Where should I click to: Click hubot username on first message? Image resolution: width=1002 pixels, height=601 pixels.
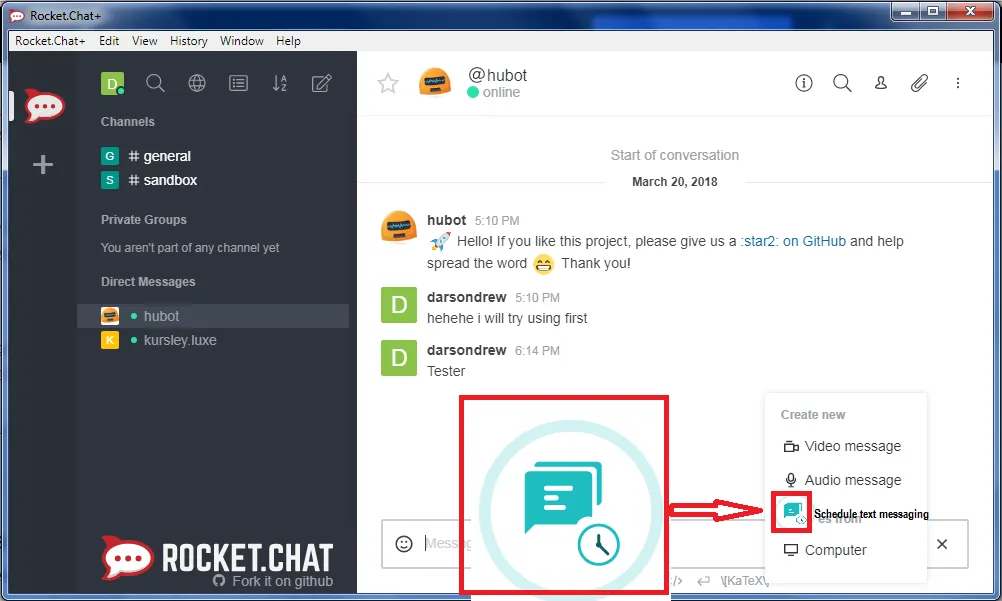pos(447,220)
